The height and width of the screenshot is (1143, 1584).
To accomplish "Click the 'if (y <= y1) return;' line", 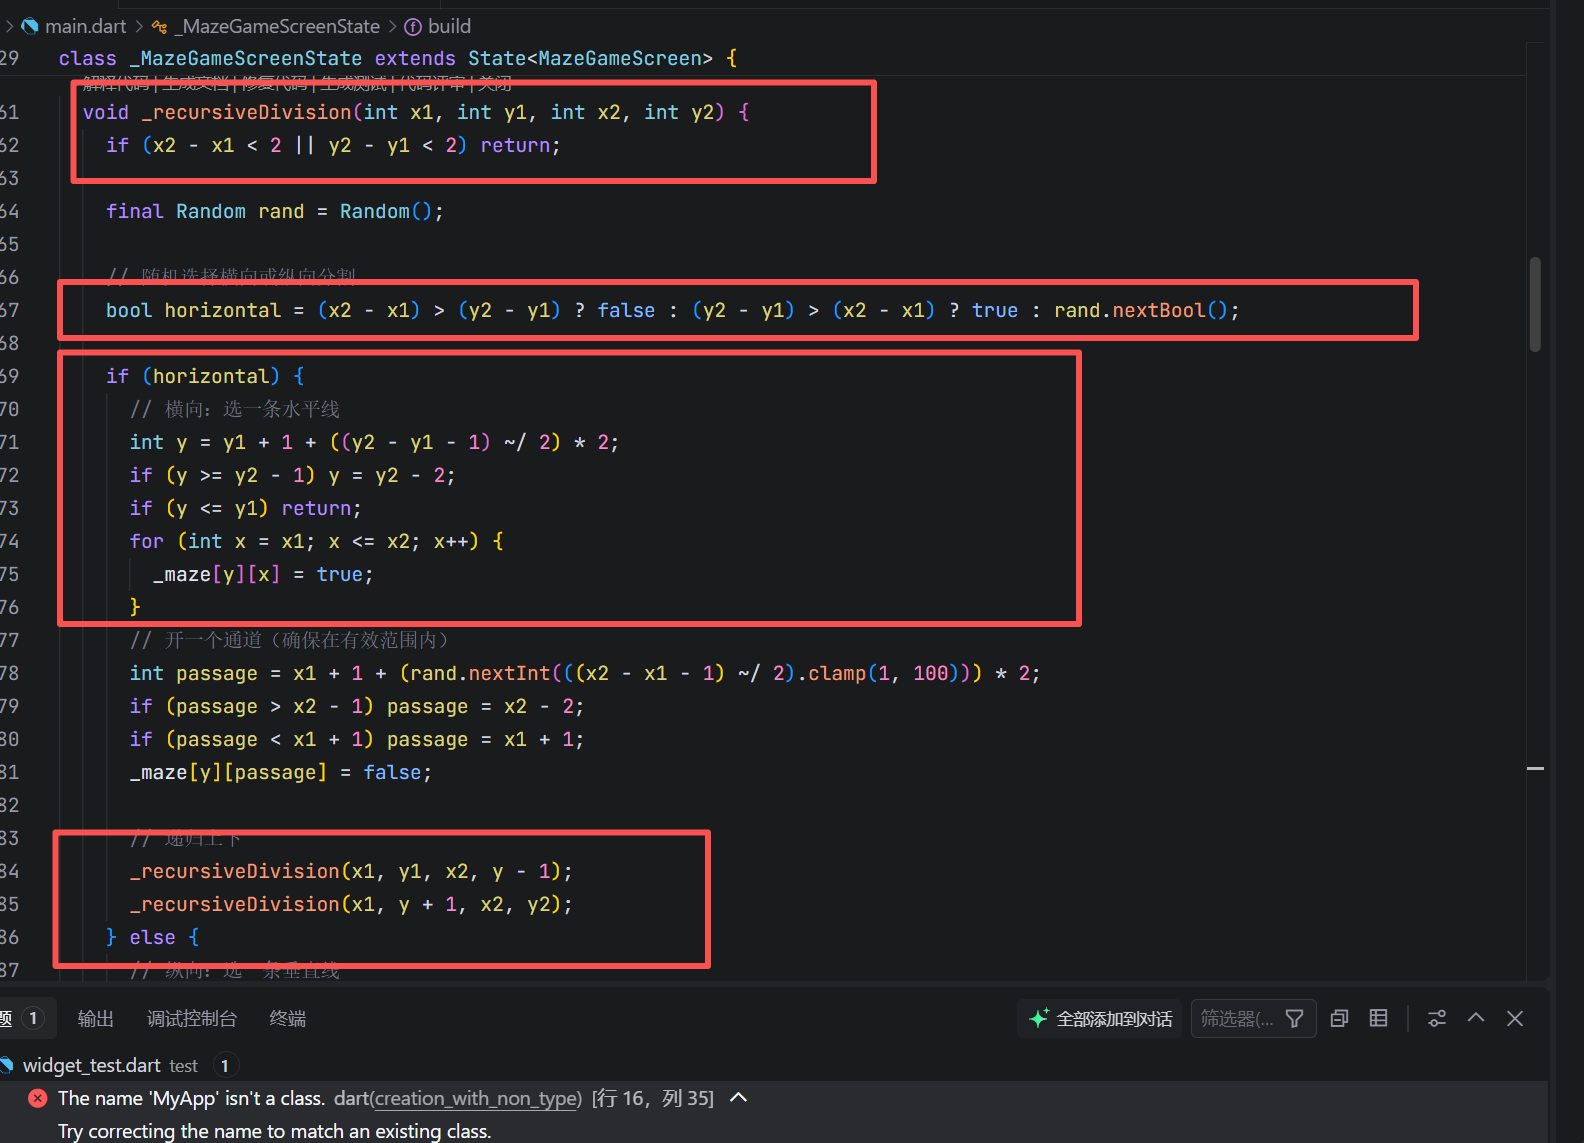I will [x=246, y=508].
